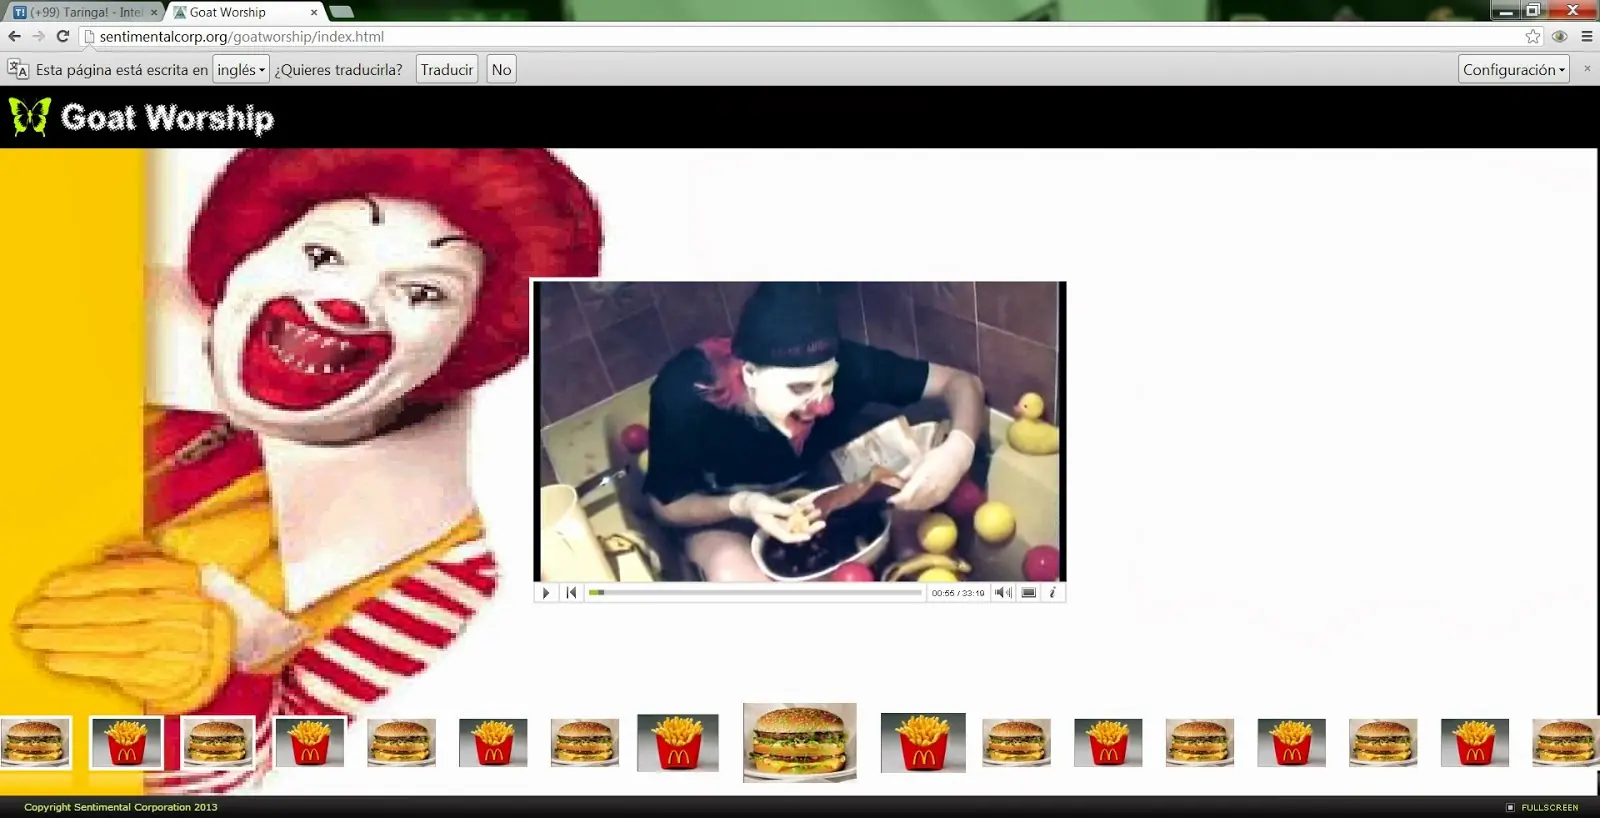
Task: Click the Copyright Sentimental Corporation 2013 text
Action: pyautogui.click(x=121, y=807)
